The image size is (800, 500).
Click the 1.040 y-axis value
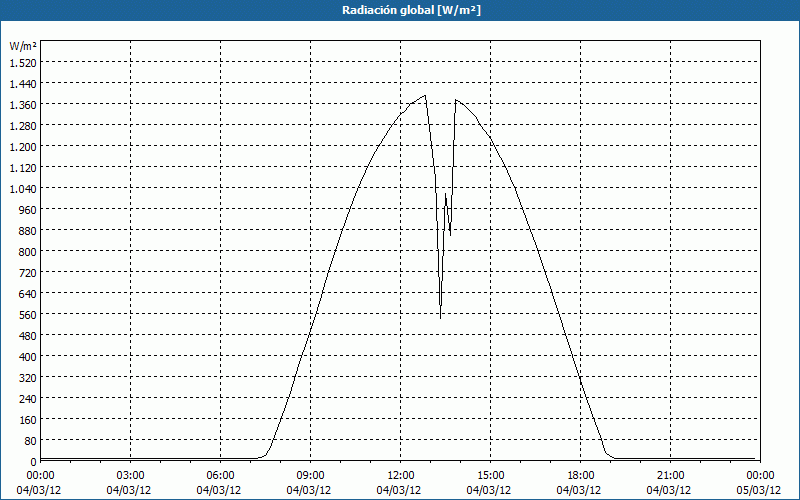(23, 189)
